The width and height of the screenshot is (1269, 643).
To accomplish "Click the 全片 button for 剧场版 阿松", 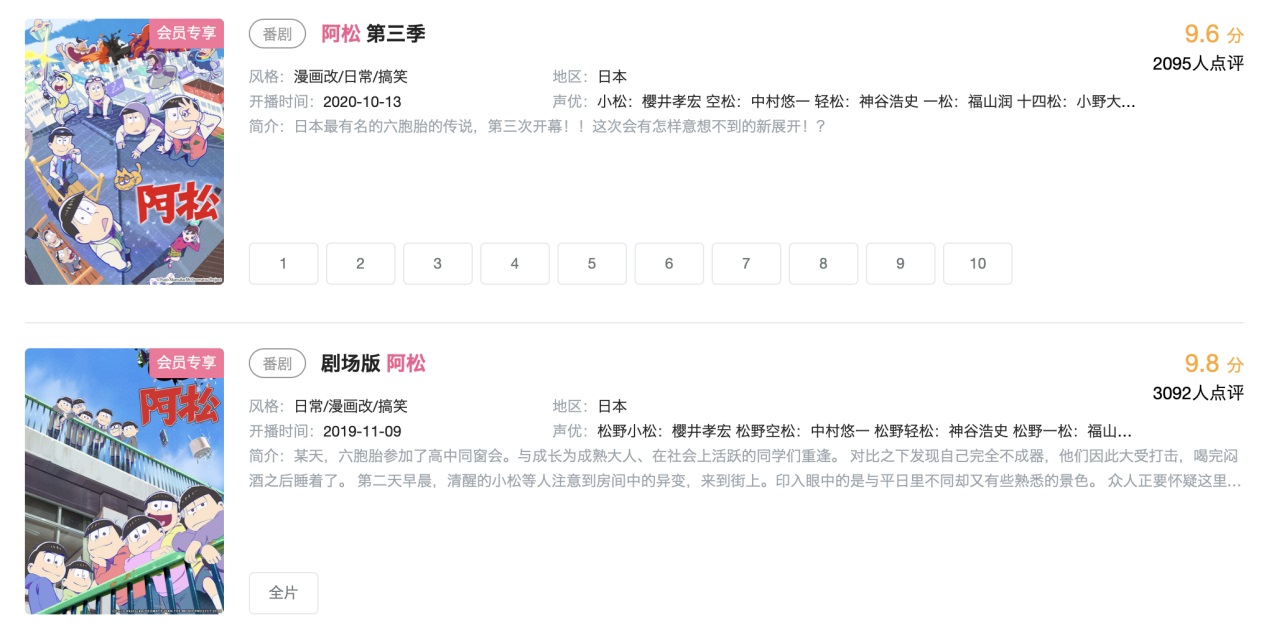I will click(x=284, y=593).
